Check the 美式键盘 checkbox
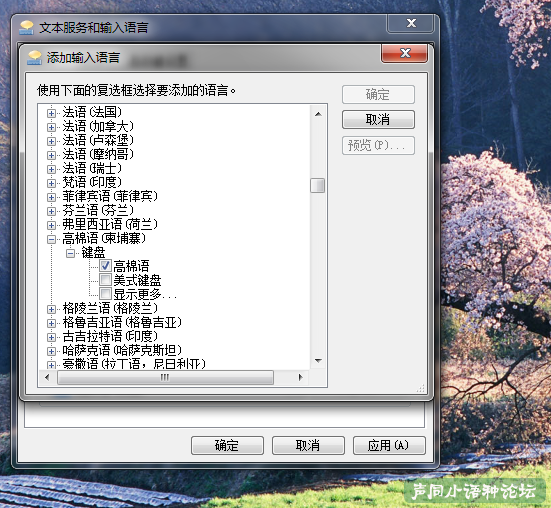551x508 pixels. click(x=105, y=280)
